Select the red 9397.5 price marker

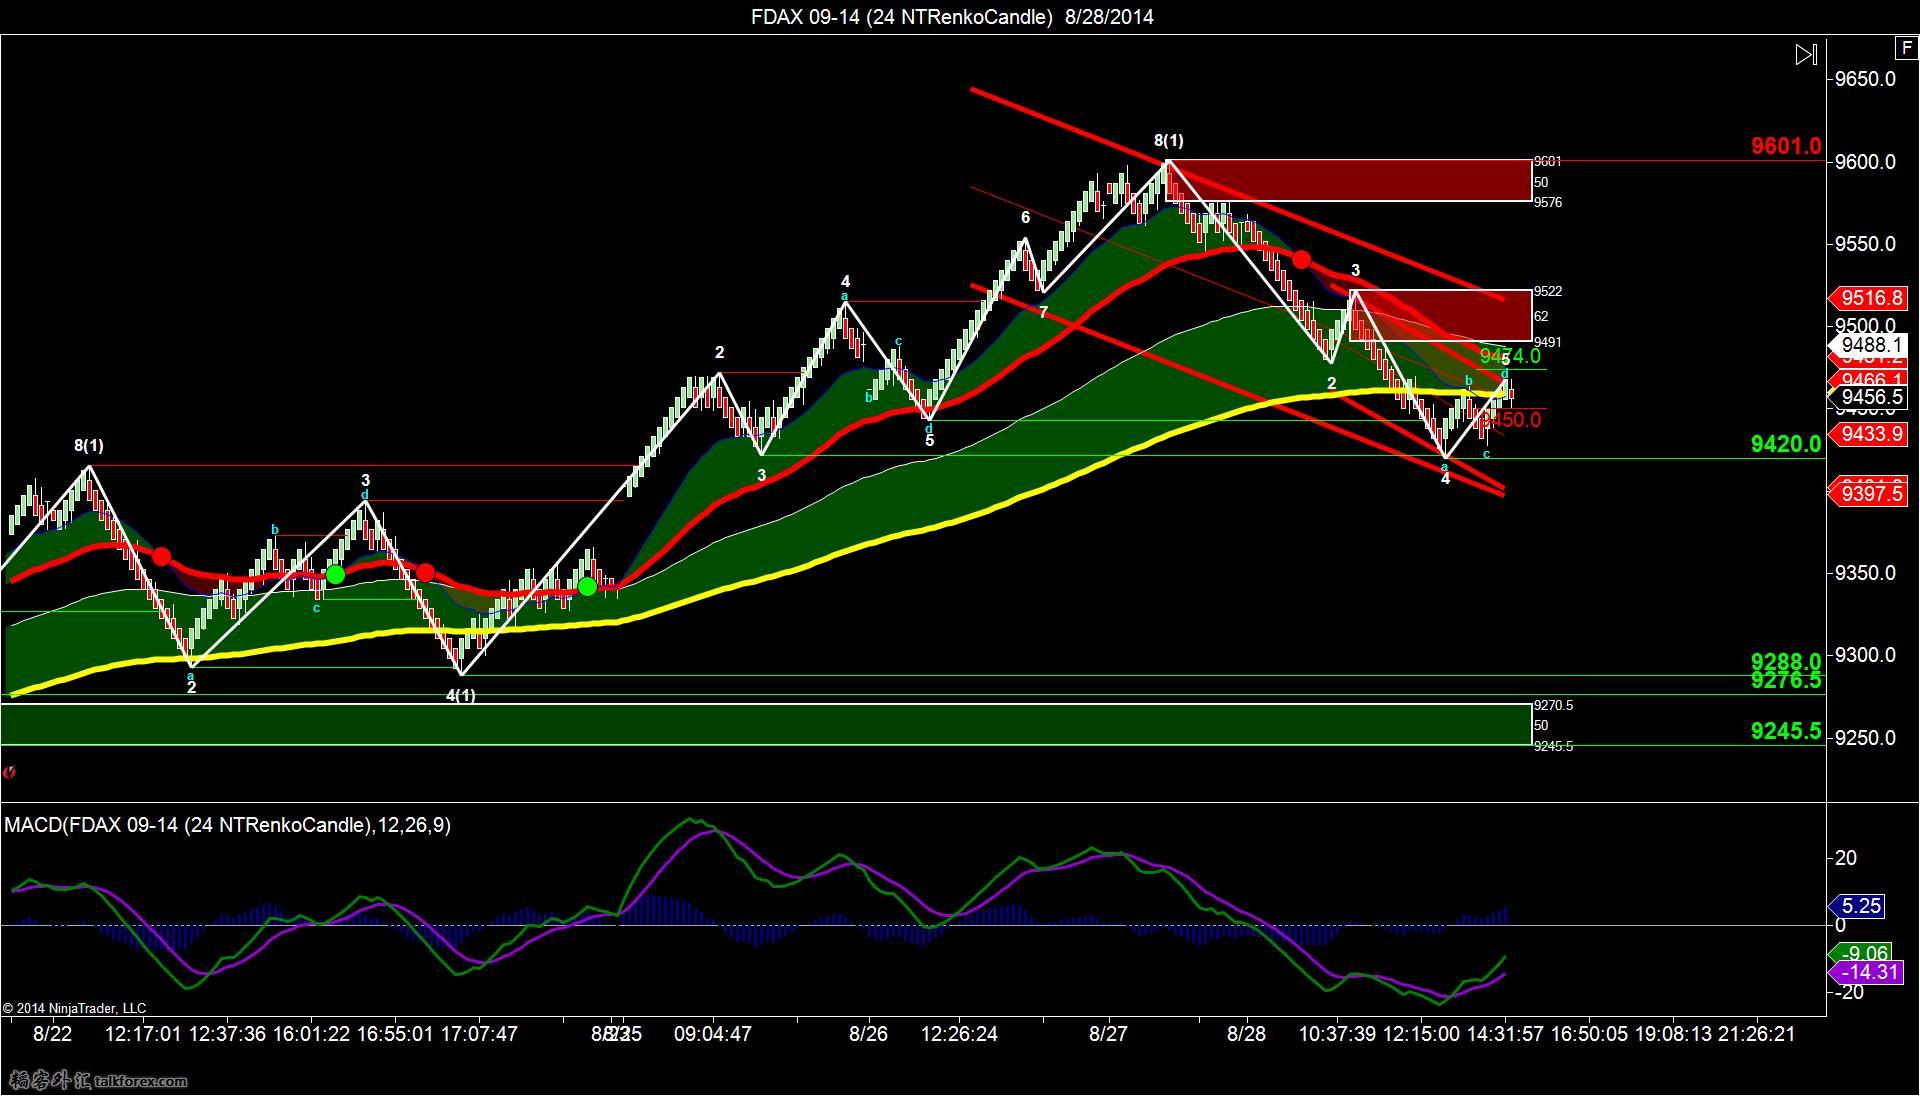click(x=1868, y=494)
